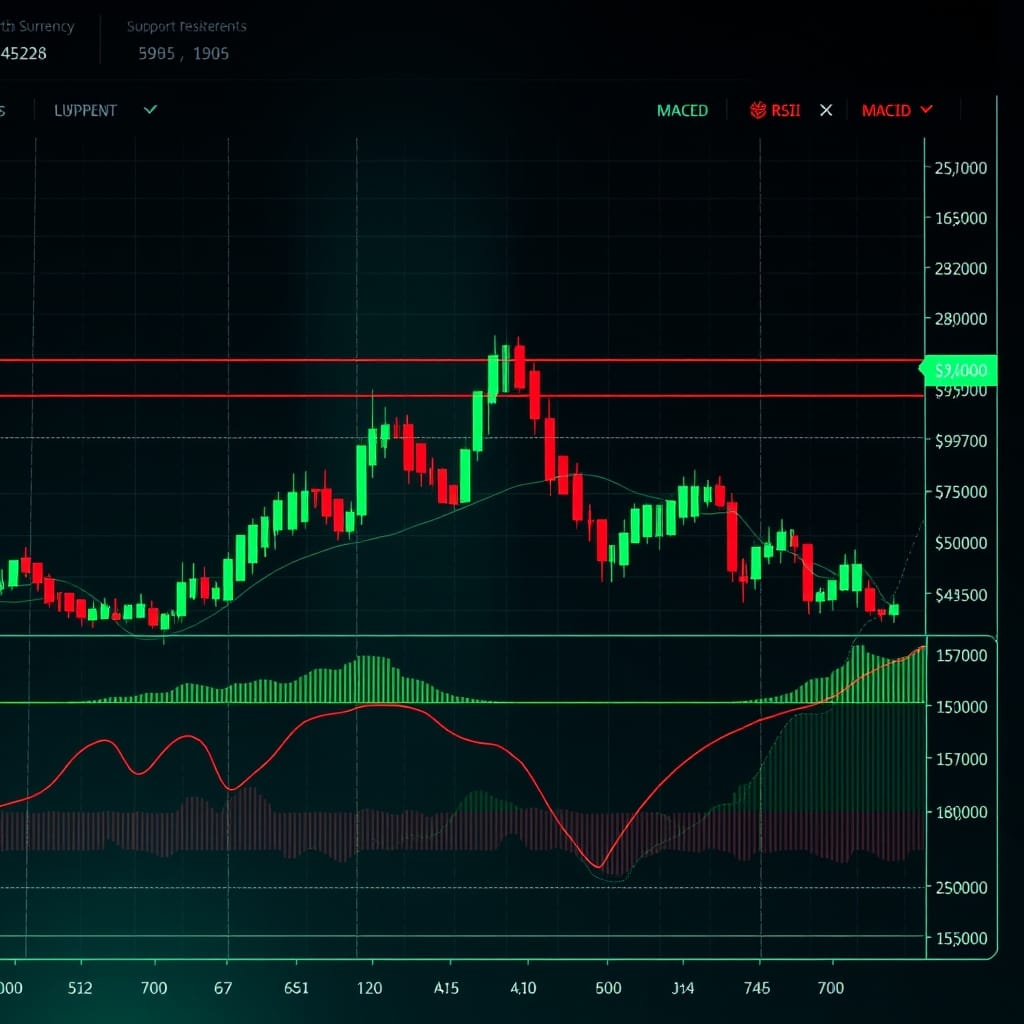The image size is (1024, 1024).
Task: Click the 4,10 time axis label
Action: [x=523, y=988]
